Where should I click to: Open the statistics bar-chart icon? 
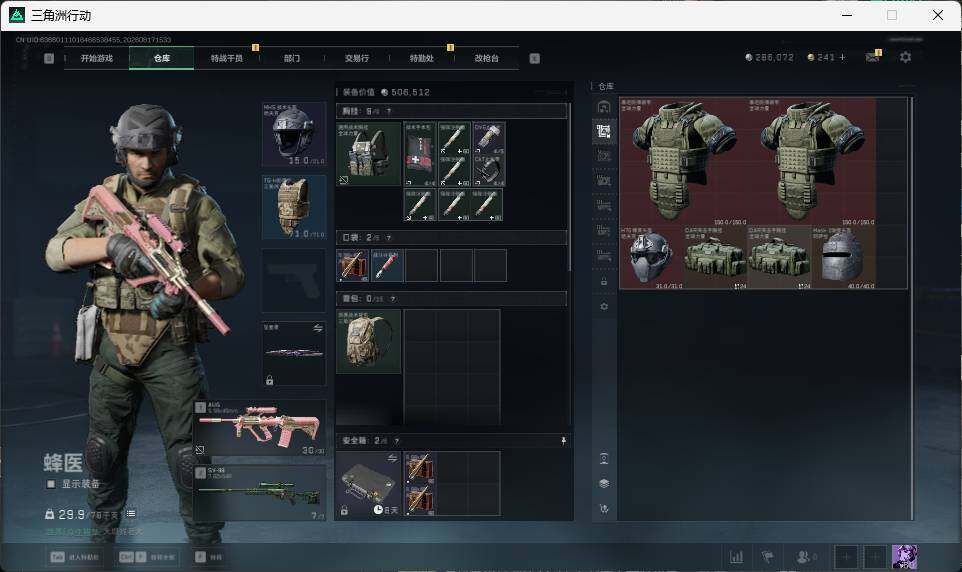(736, 557)
